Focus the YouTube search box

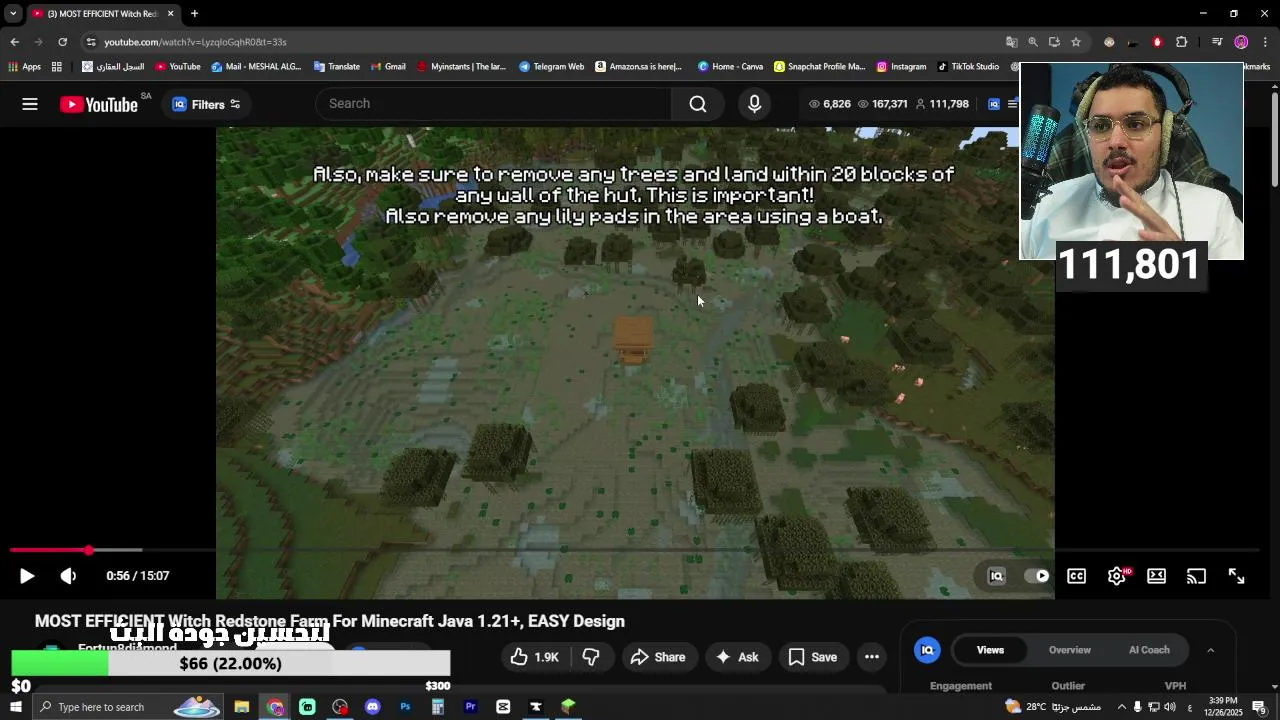click(494, 104)
